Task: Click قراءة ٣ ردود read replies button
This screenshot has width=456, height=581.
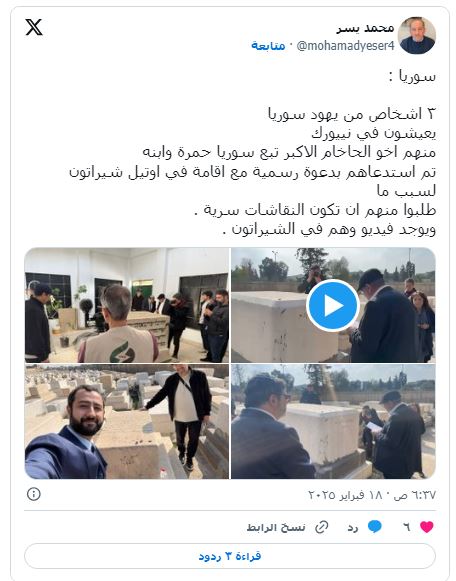Action: click(x=230, y=556)
